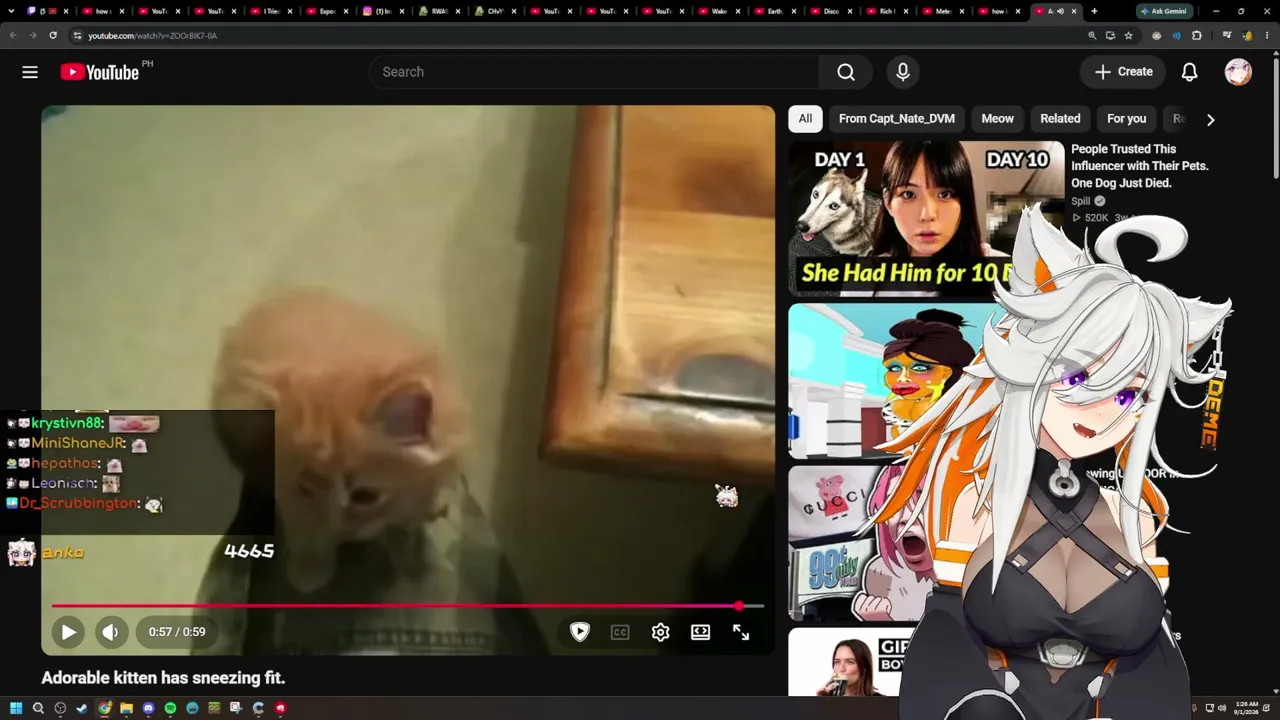This screenshot has height=720, width=1280.
Task: Open the Windows Start menu
Action: [16, 708]
